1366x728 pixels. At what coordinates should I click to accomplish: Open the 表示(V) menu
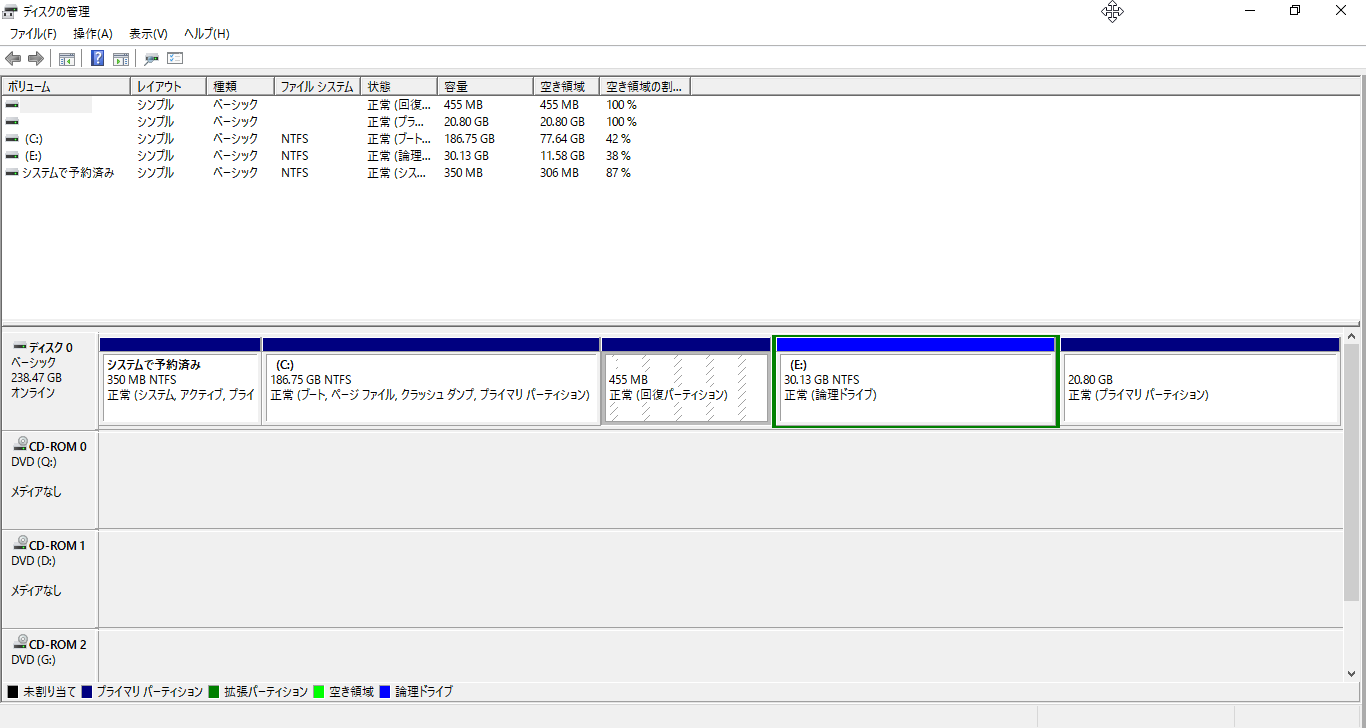(x=148, y=34)
